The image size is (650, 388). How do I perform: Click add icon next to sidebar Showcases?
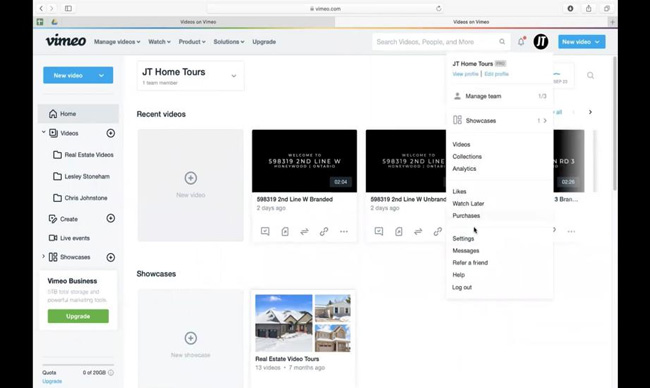tap(111, 257)
